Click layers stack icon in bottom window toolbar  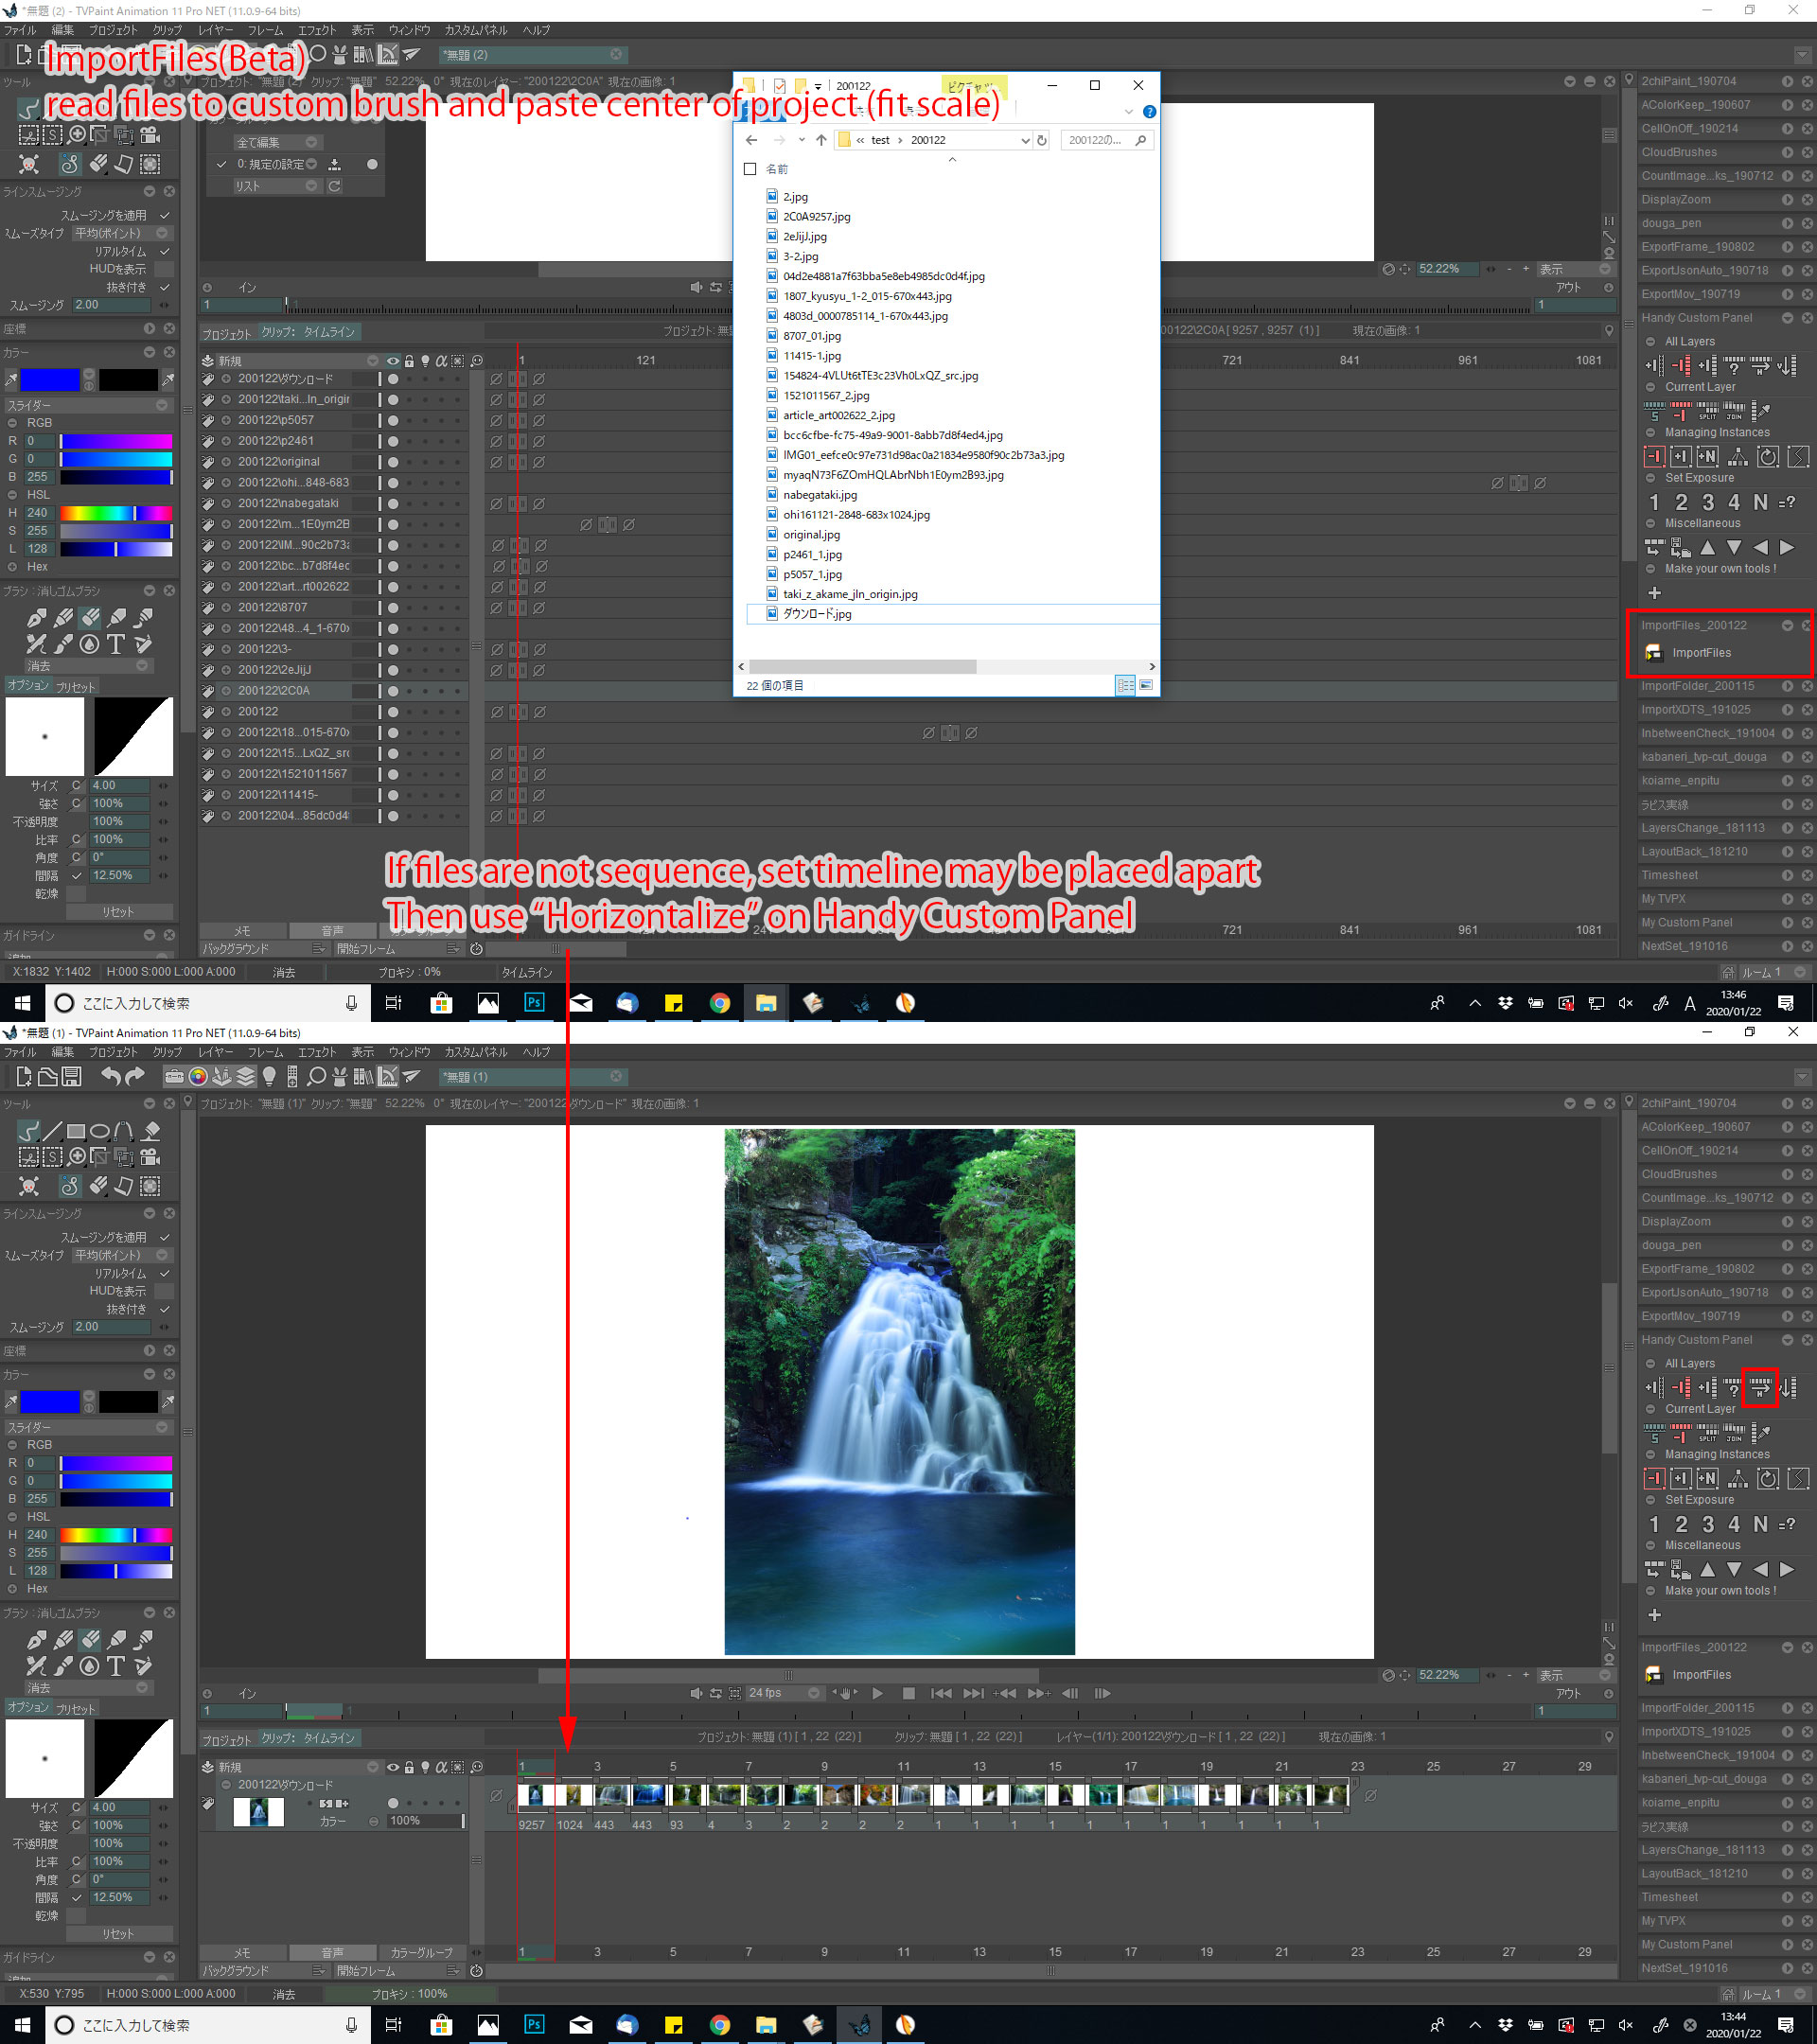click(246, 1077)
